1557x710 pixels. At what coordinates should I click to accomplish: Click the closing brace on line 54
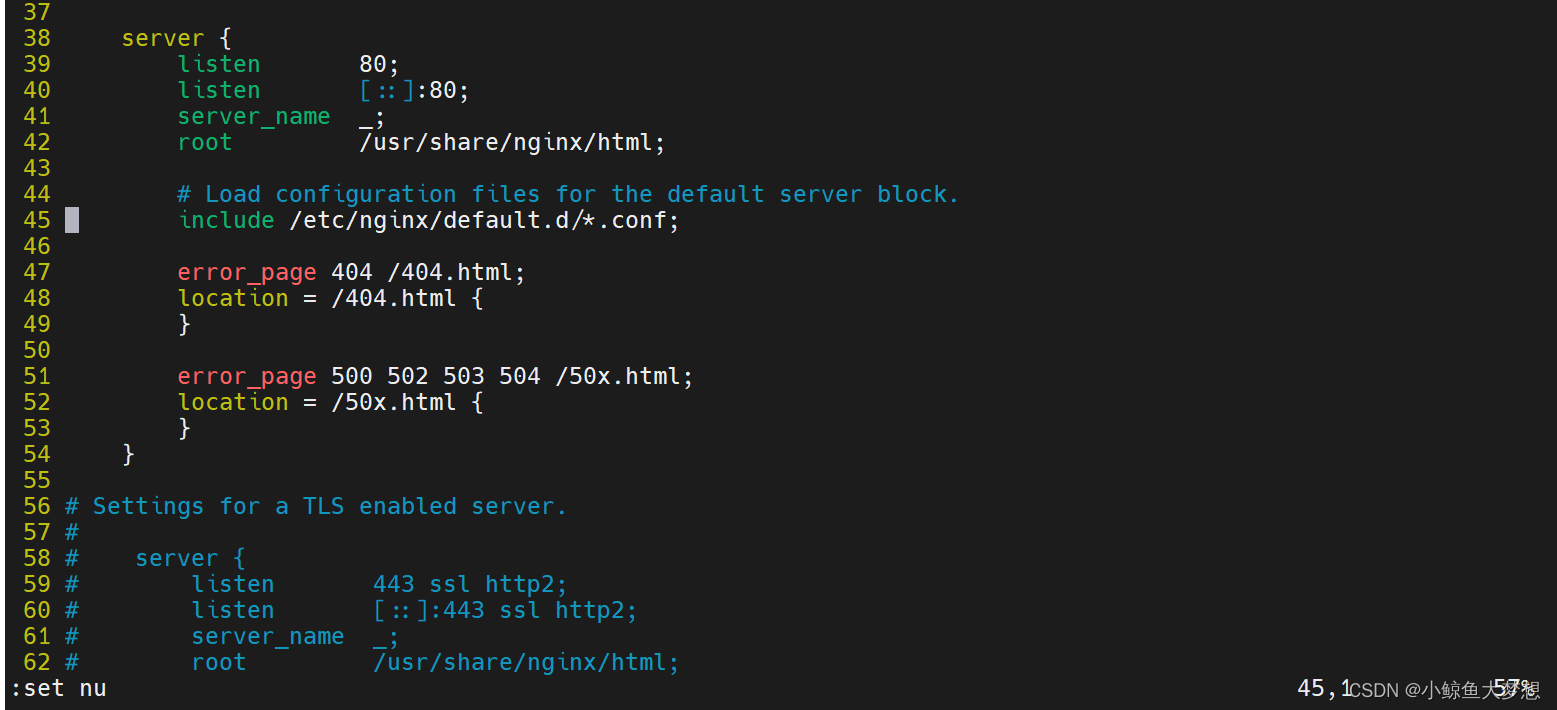point(129,453)
